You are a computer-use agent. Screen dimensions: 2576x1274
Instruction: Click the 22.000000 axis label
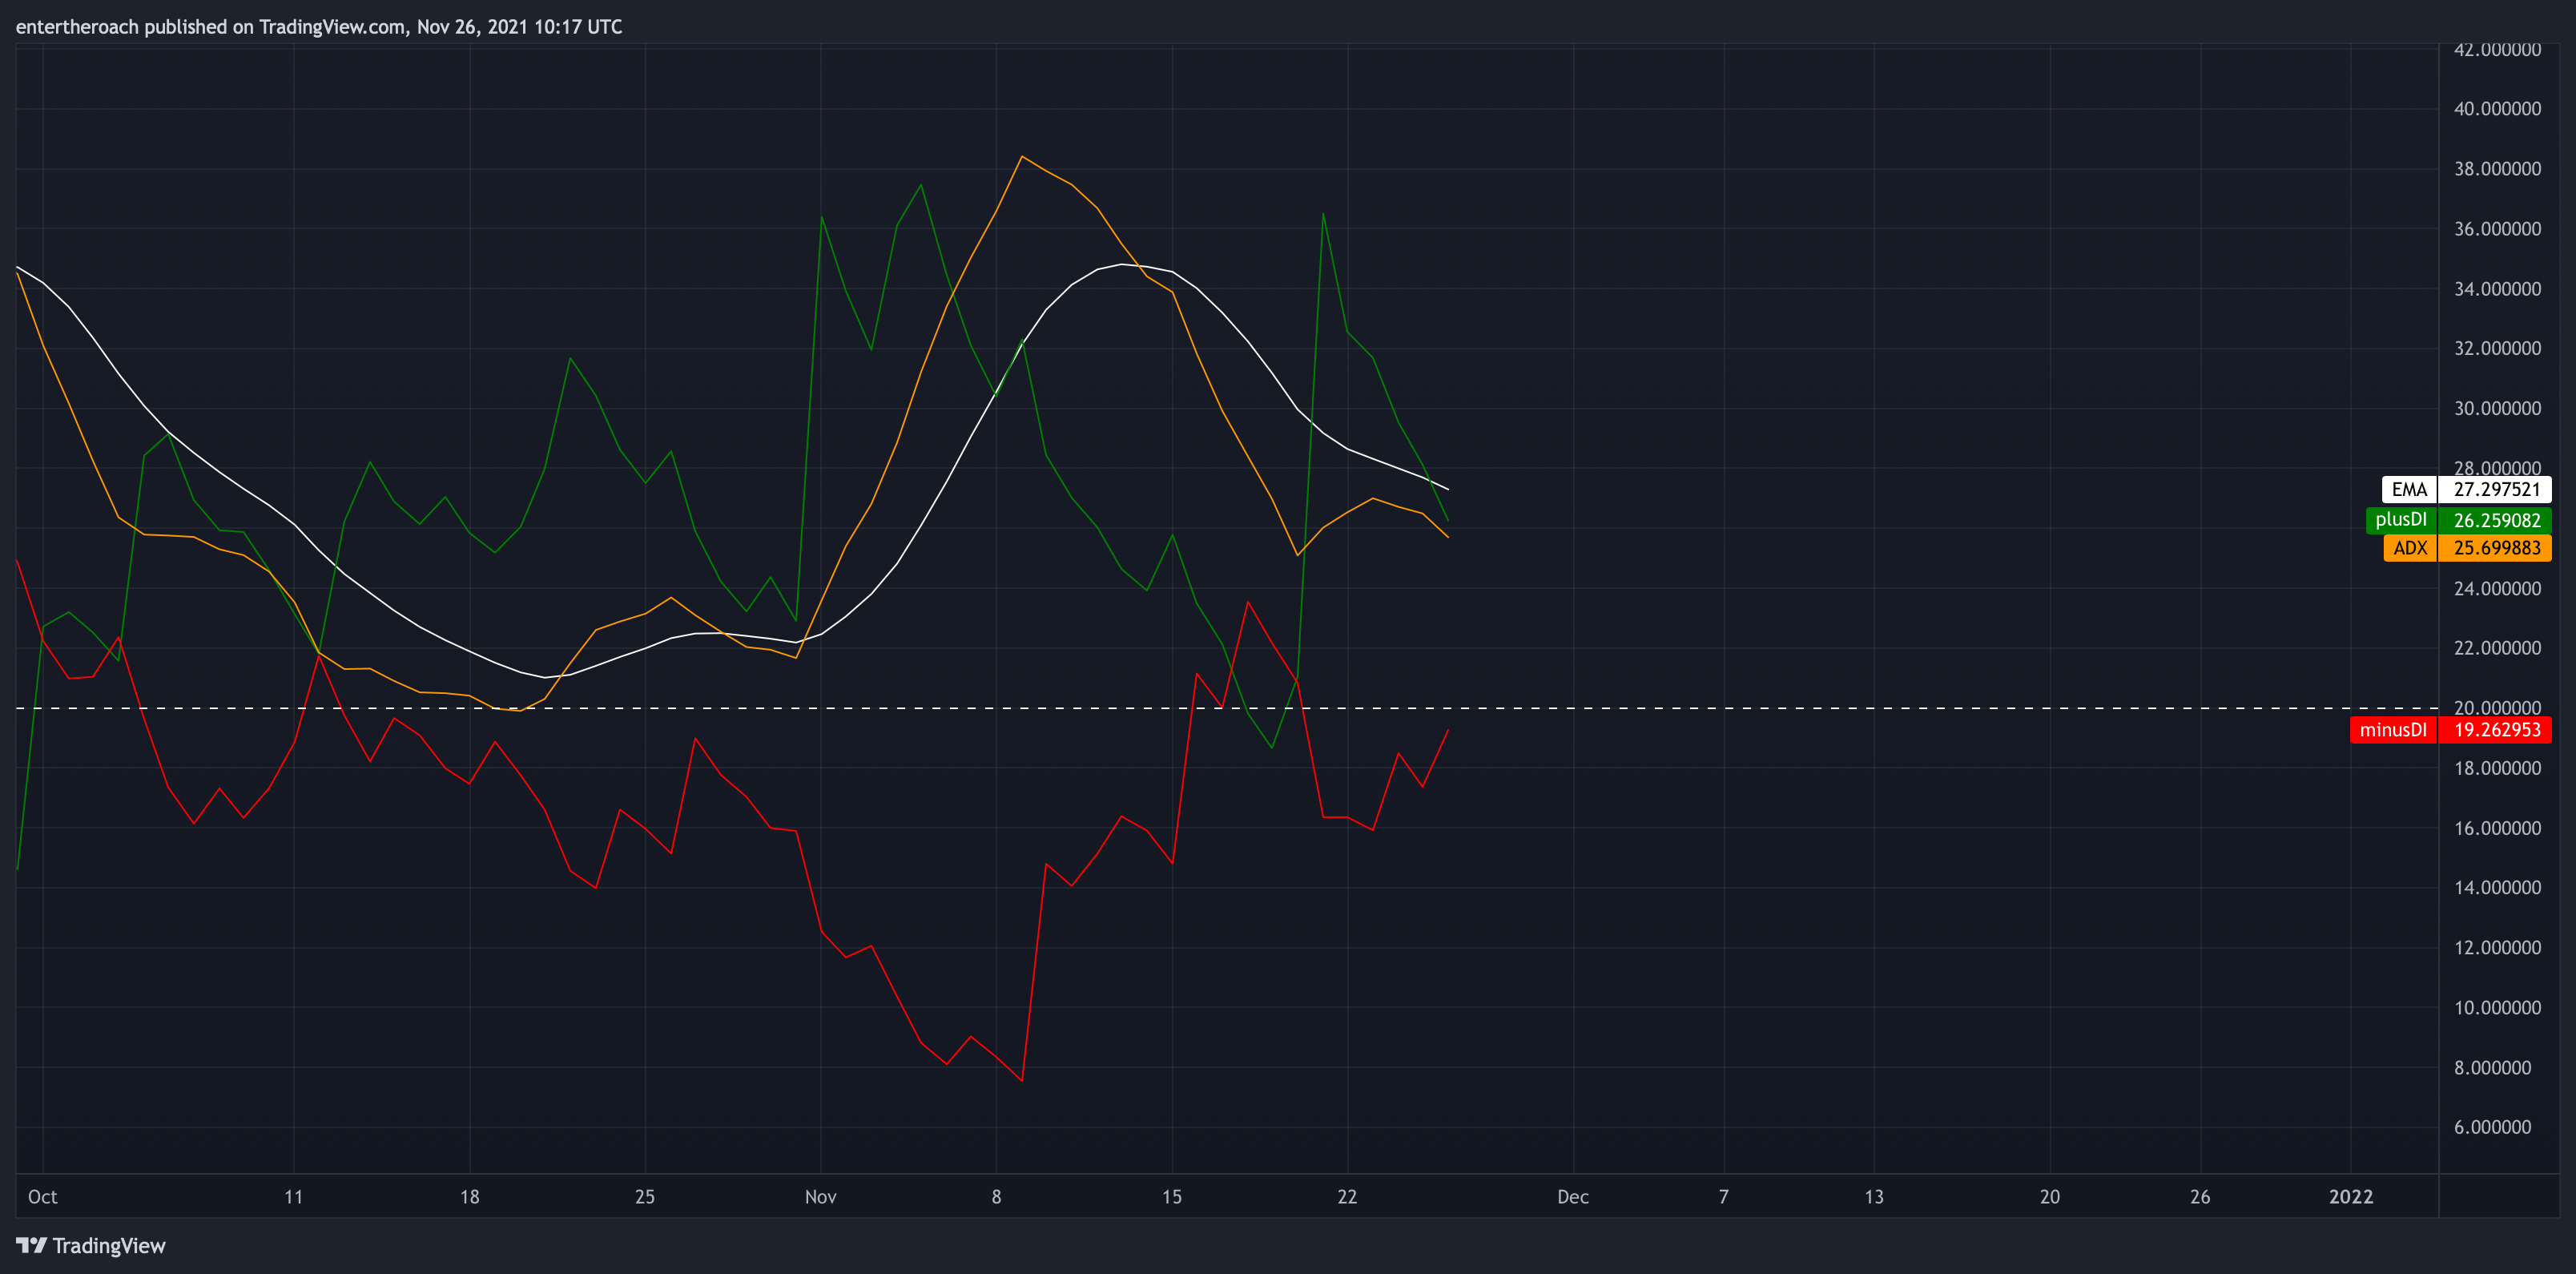point(2497,648)
